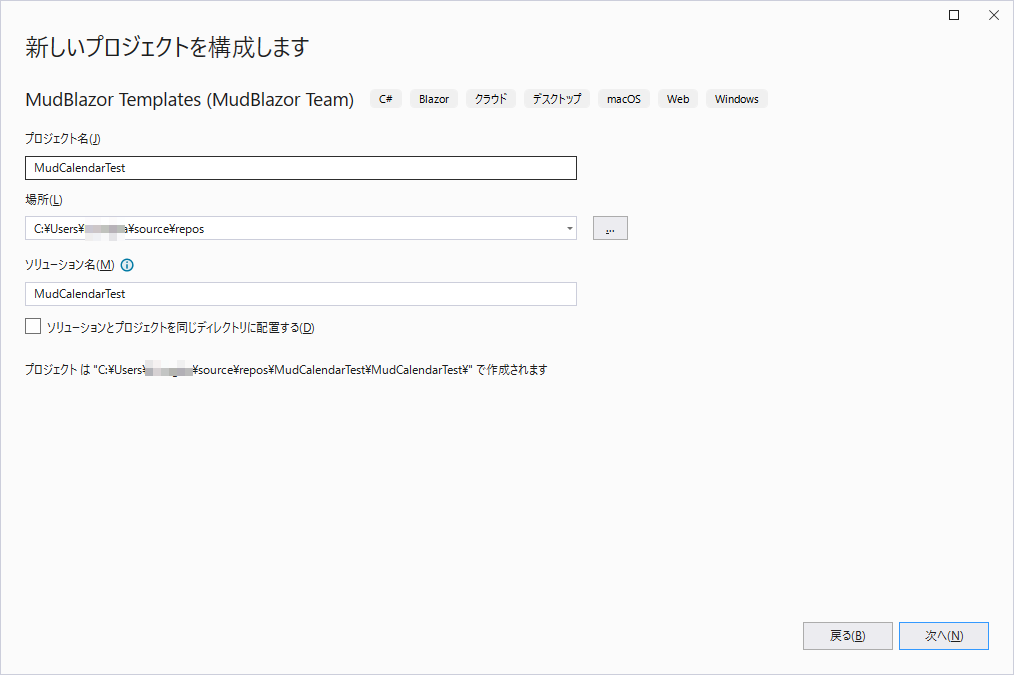Viewport: 1014px width, 675px height.
Task: Close the configure project dialog
Action: (994, 15)
